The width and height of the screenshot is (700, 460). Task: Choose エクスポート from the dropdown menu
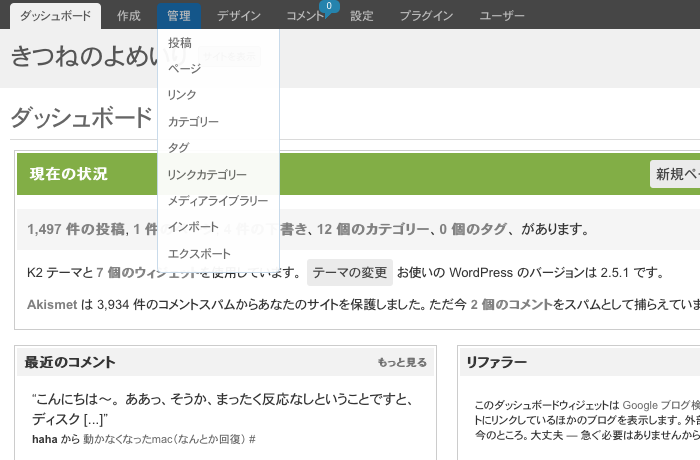pos(199,254)
